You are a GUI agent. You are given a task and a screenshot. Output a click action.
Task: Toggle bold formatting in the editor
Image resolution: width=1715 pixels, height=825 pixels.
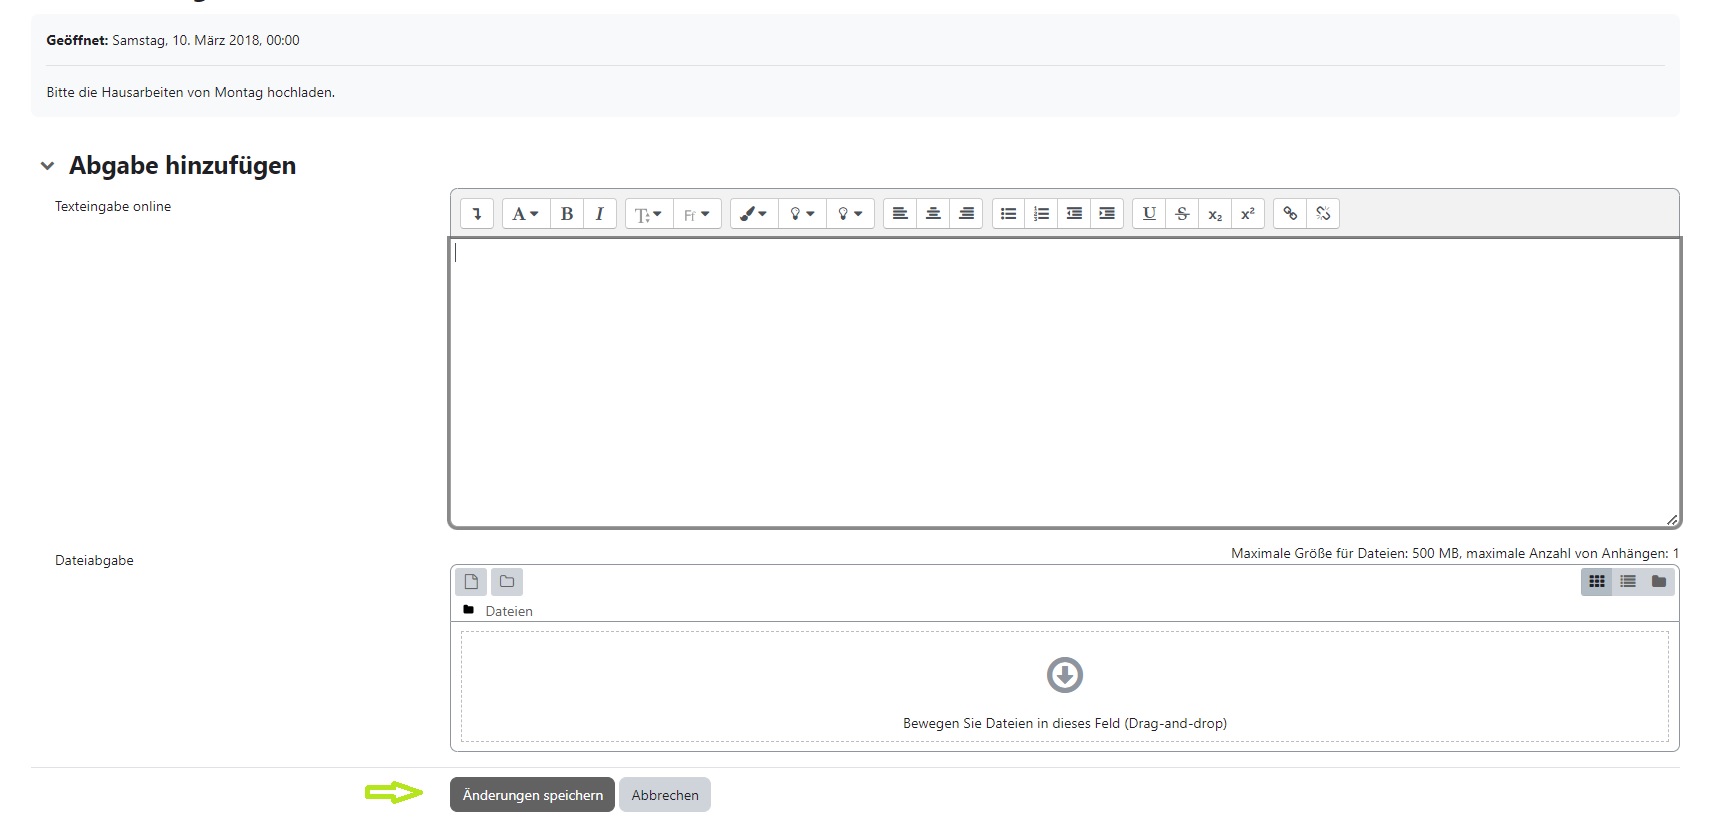tap(567, 214)
